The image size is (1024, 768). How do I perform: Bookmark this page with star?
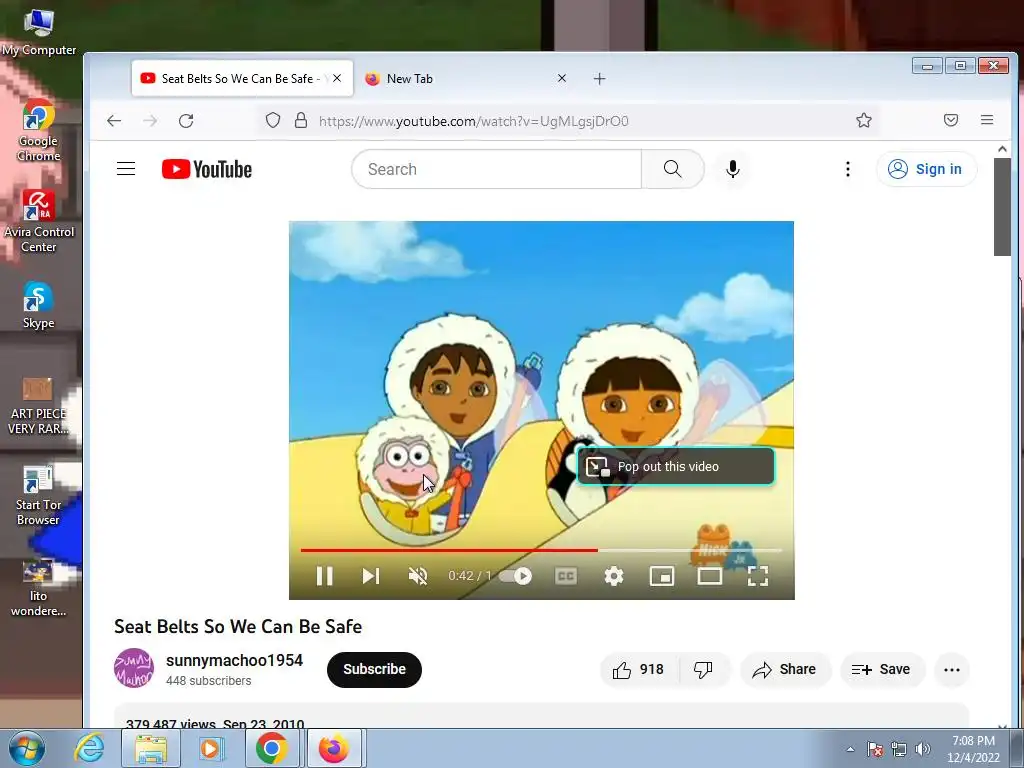tap(864, 120)
